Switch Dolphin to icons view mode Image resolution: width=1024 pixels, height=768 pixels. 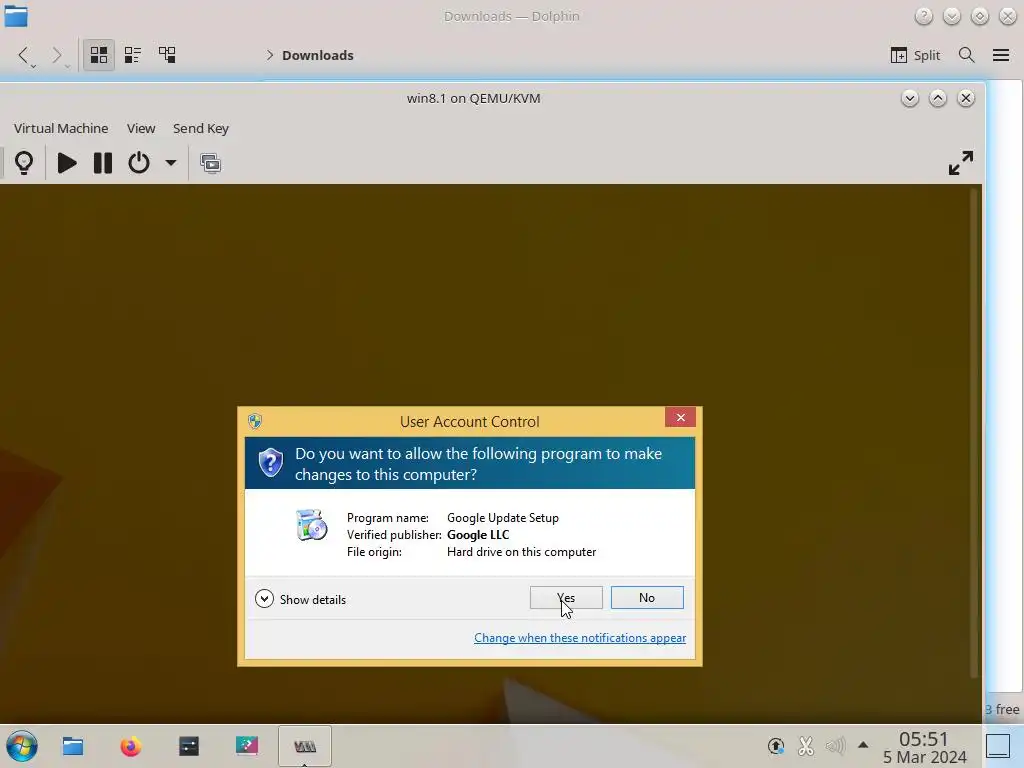pos(99,55)
